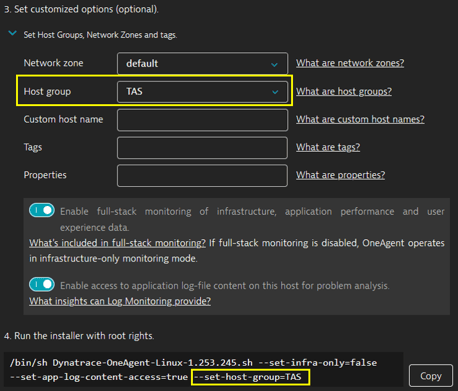The width and height of the screenshot is (458, 391).
Task: Click the Dynatrace-OneAgent-Linux-1.253.245.sh text in command
Action: point(153,363)
